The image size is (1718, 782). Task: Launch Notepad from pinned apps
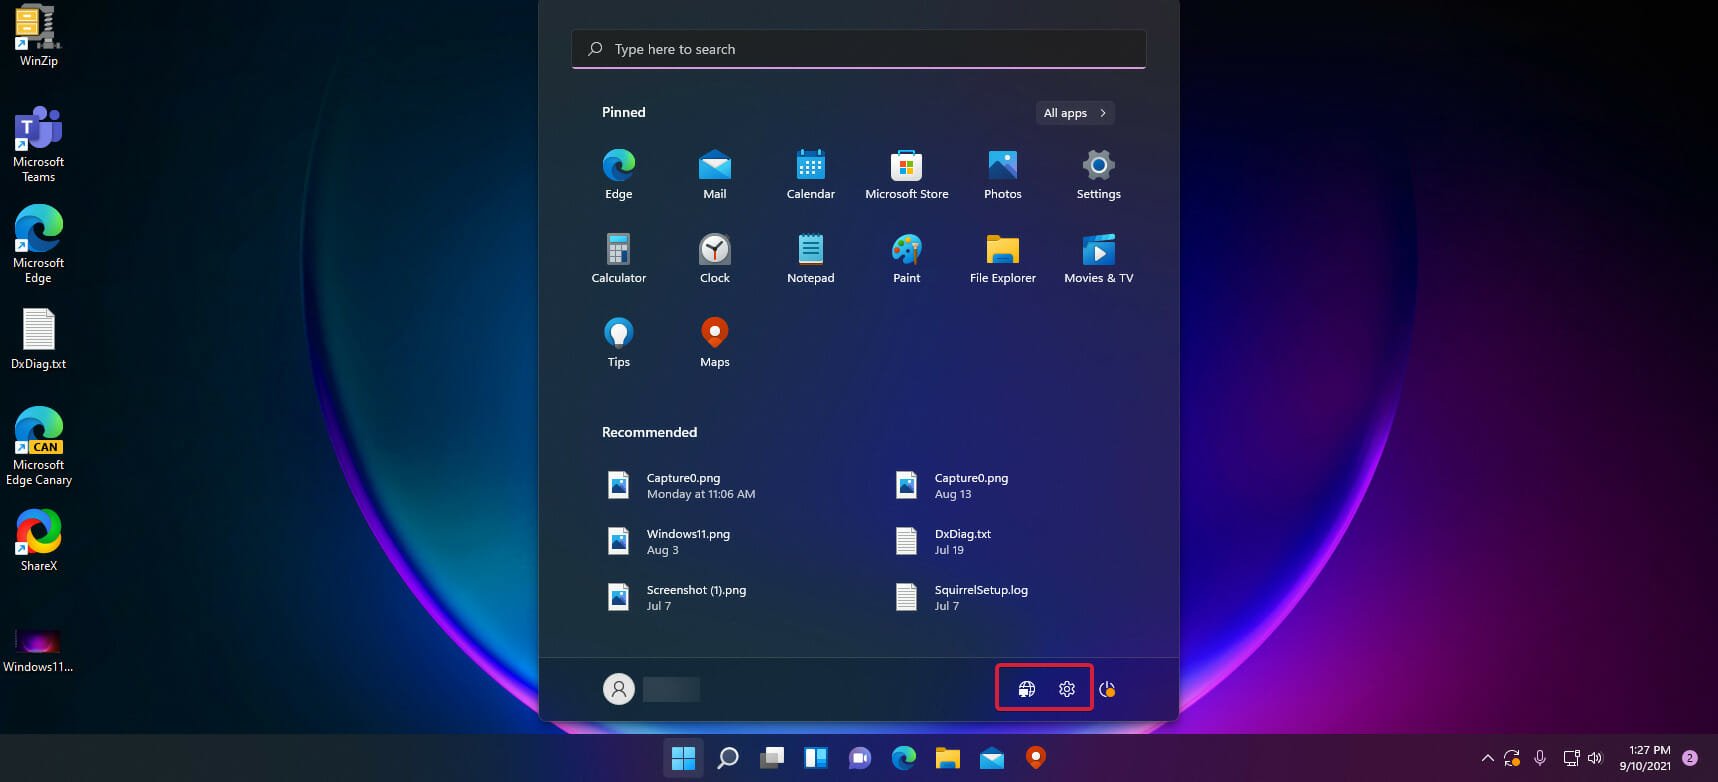810,258
